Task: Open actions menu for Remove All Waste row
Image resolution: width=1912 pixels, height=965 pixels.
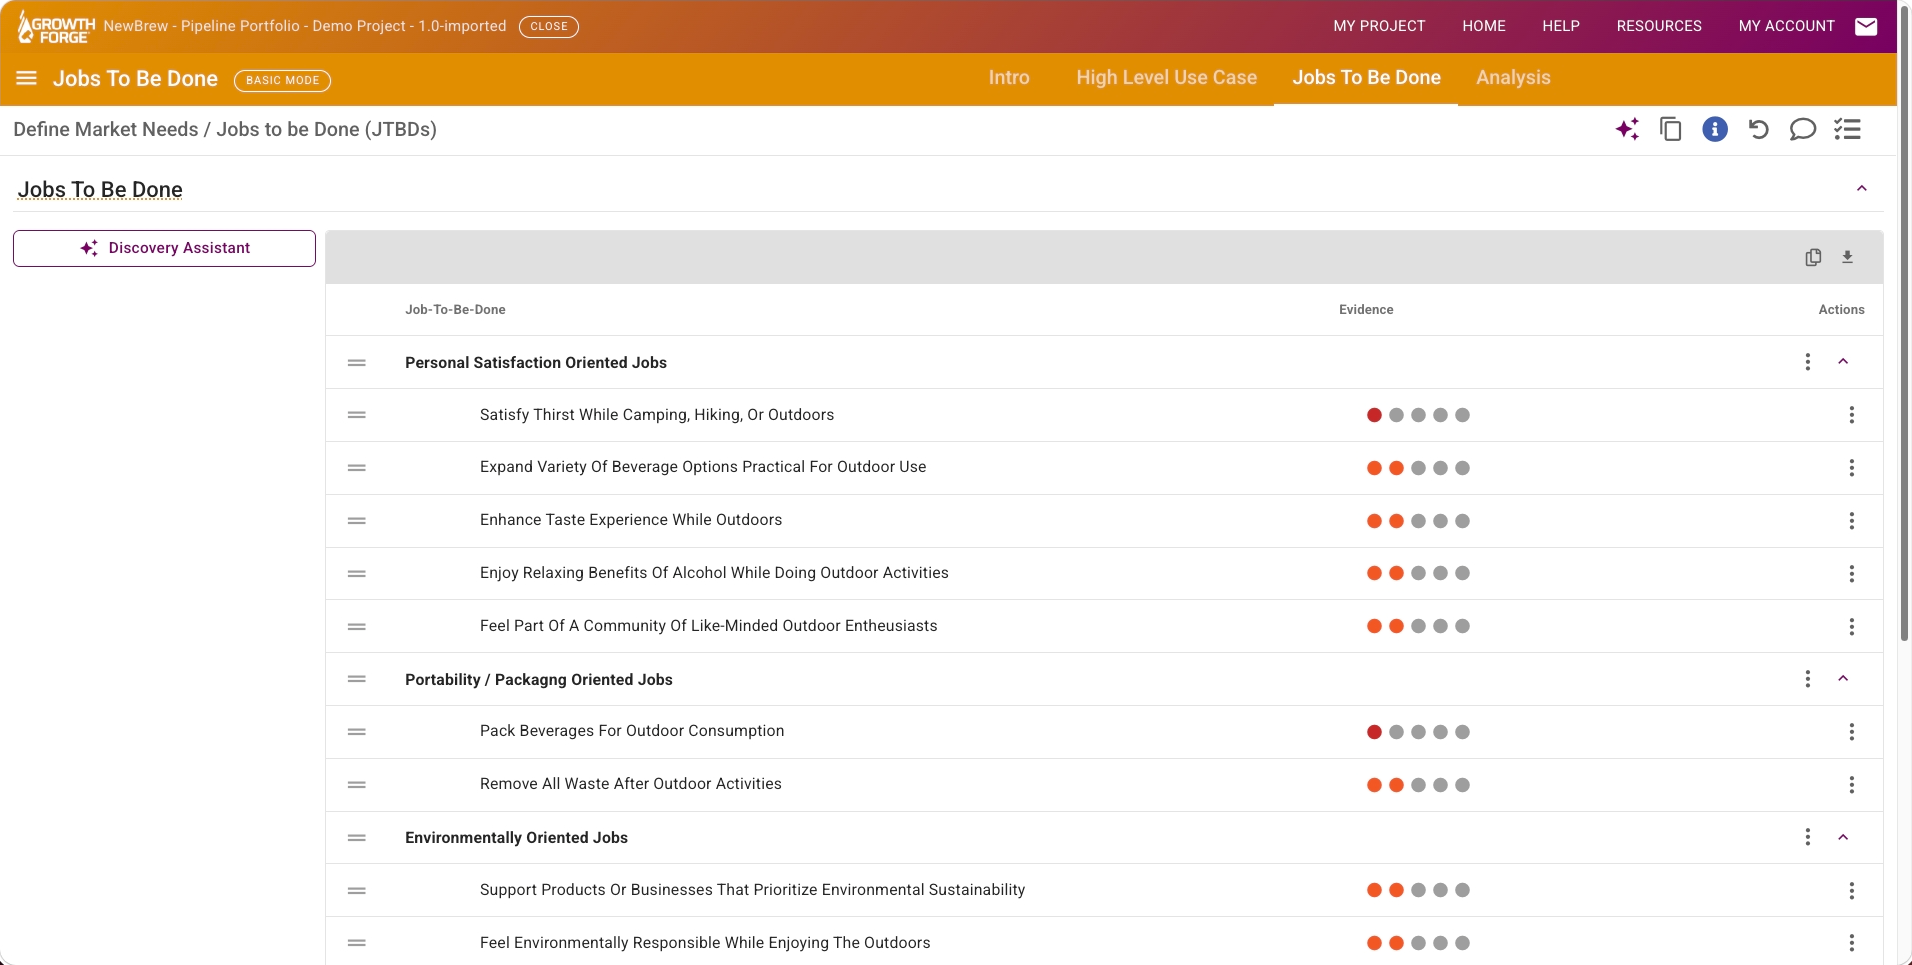Action: (1851, 785)
